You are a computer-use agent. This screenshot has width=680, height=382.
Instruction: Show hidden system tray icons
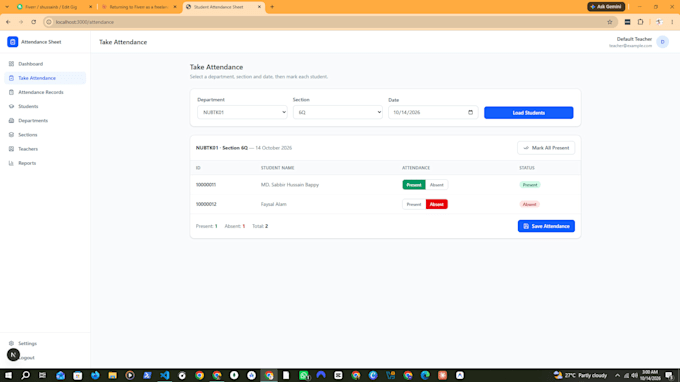click(x=618, y=375)
